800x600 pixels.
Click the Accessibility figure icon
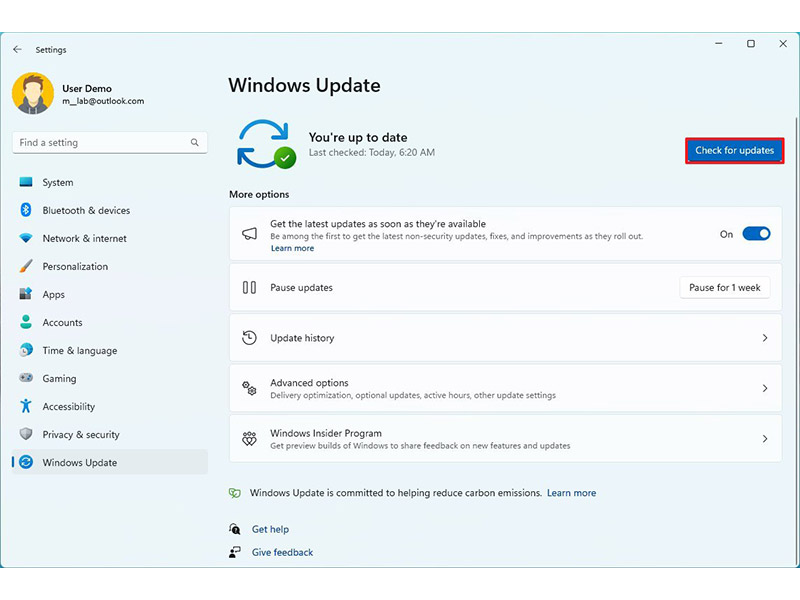(x=26, y=406)
